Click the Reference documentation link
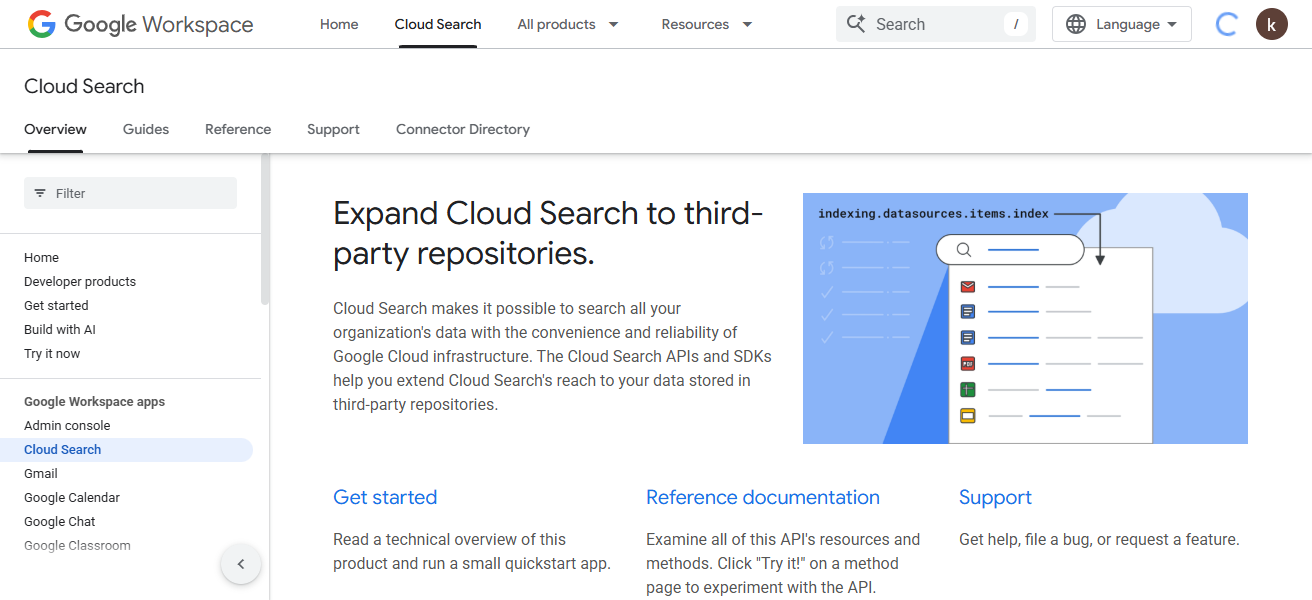This screenshot has height=600, width=1312. pyautogui.click(x=762, y=496)
